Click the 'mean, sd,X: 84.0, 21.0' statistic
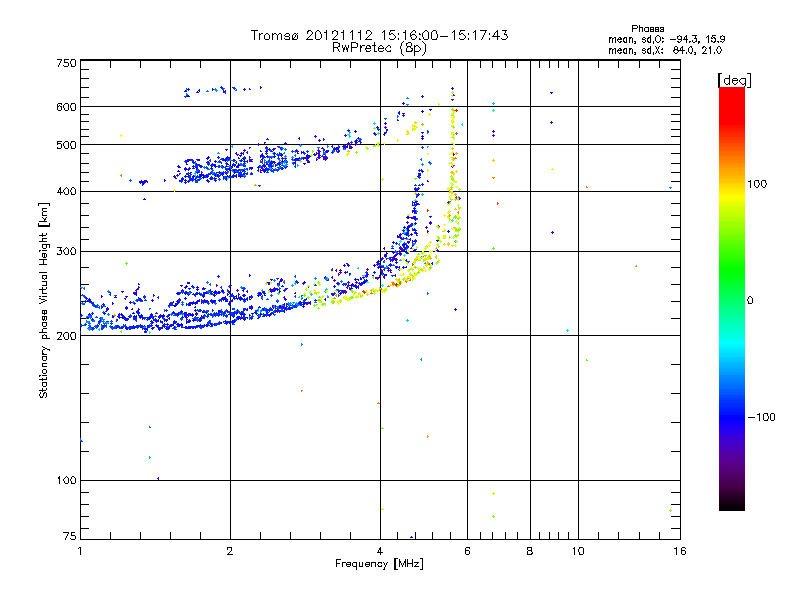Viewport: 800px width, 600px height. (665, 50)
